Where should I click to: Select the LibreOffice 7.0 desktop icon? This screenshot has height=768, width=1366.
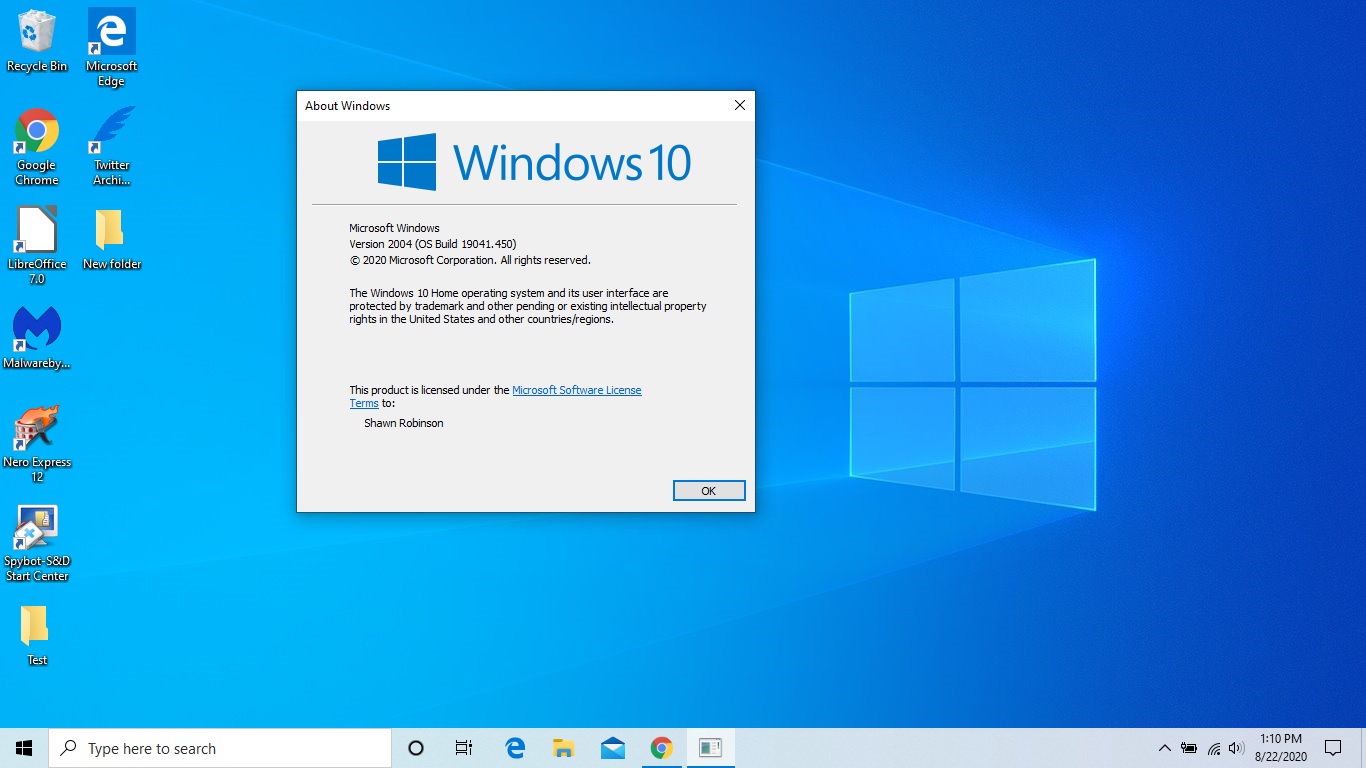(x=37, y=246)
